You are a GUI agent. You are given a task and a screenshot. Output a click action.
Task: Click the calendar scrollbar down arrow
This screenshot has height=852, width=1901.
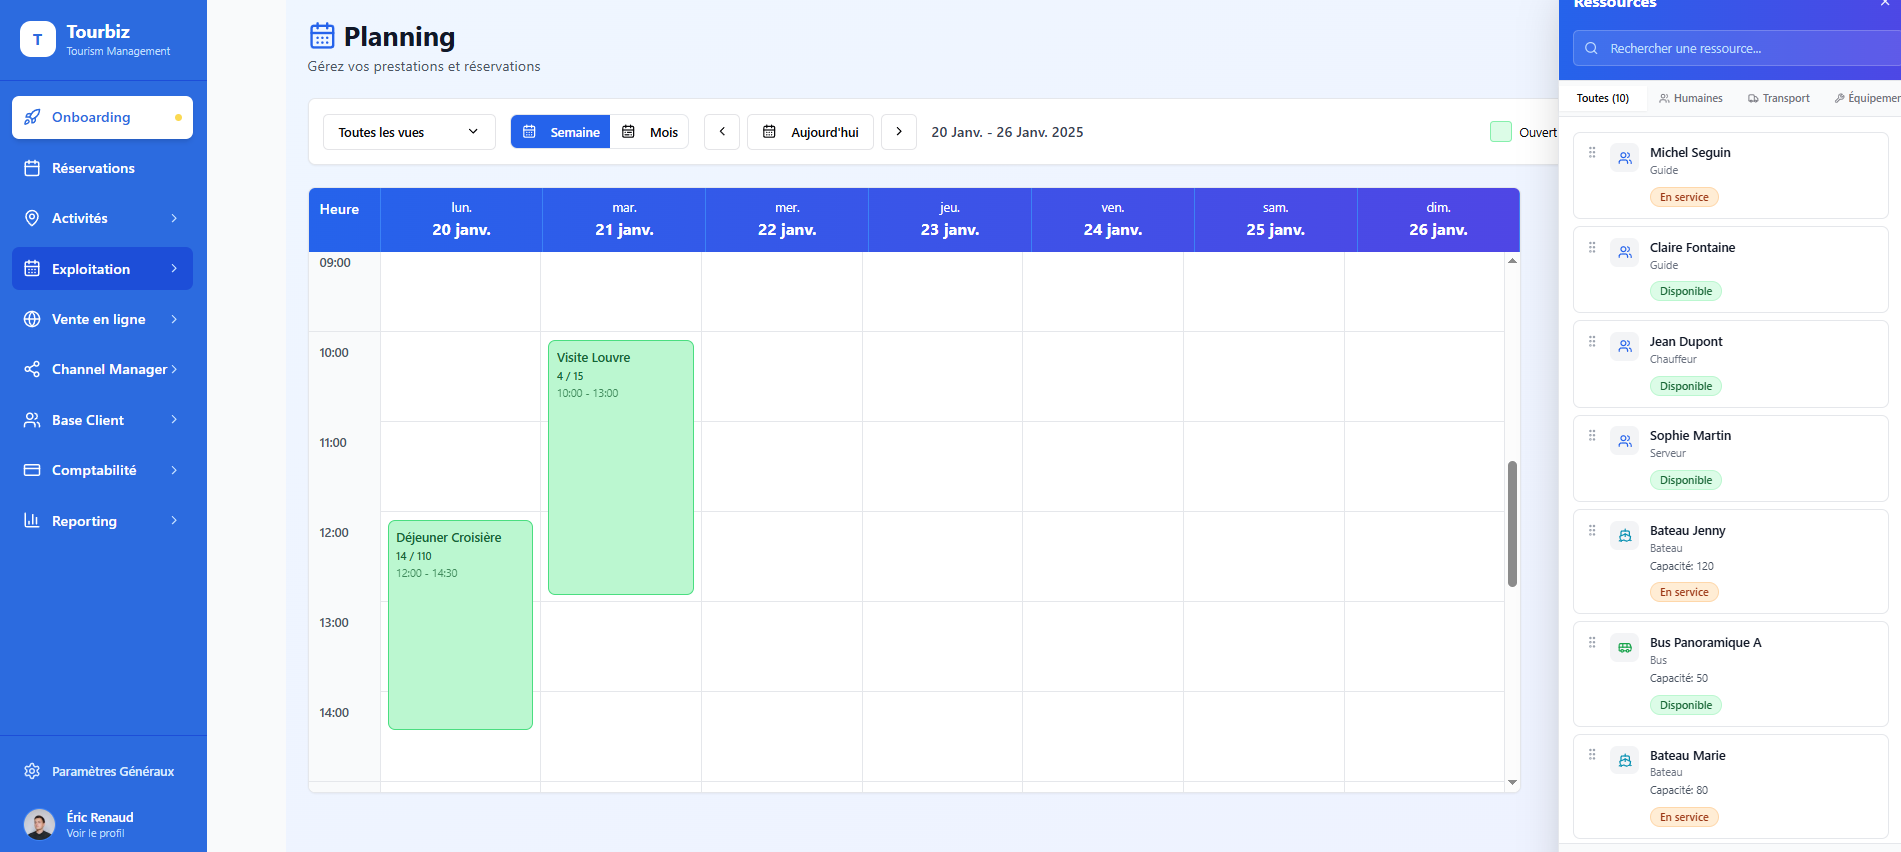(1512, 782)
